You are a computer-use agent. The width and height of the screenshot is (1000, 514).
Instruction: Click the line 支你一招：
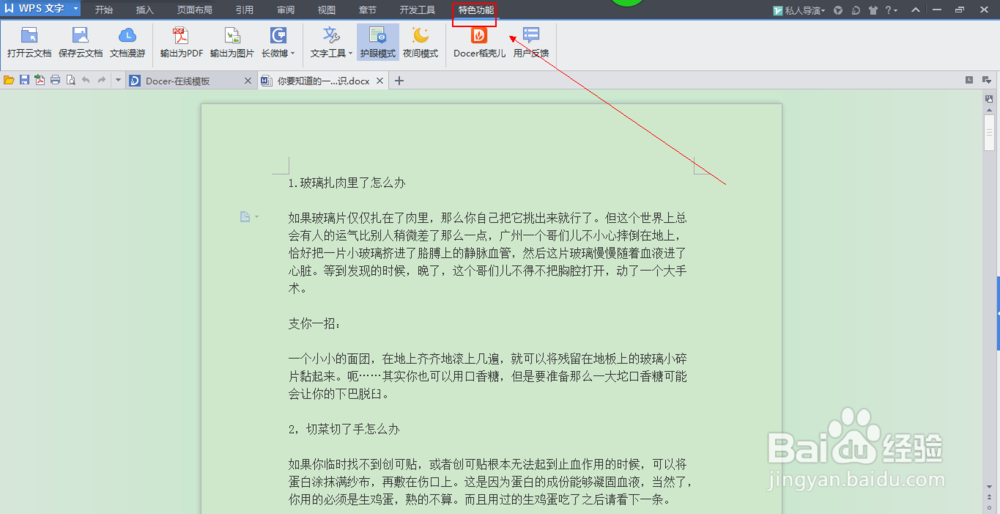point(314,323)
